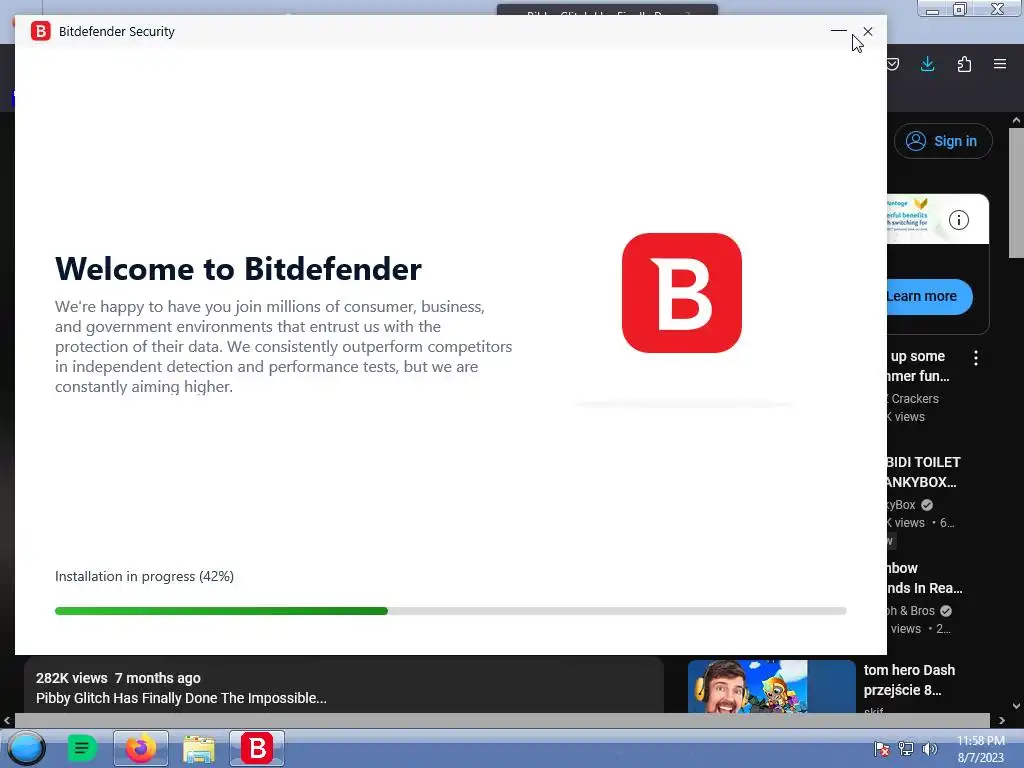Click 'Pibby Glitch Has Finally Done The Impossible' description
The height and width of the screenshot is (768, 1024).
(x=181, y=698)
